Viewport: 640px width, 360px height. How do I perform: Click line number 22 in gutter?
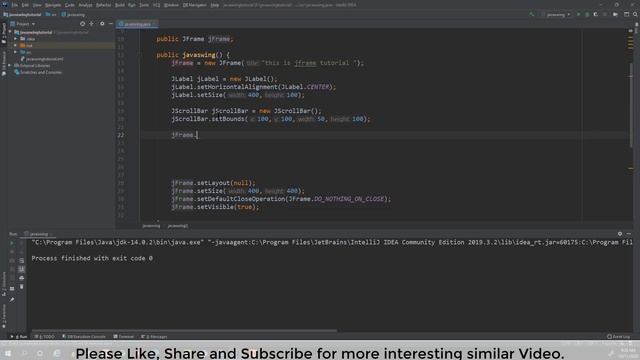click(120, 135)
